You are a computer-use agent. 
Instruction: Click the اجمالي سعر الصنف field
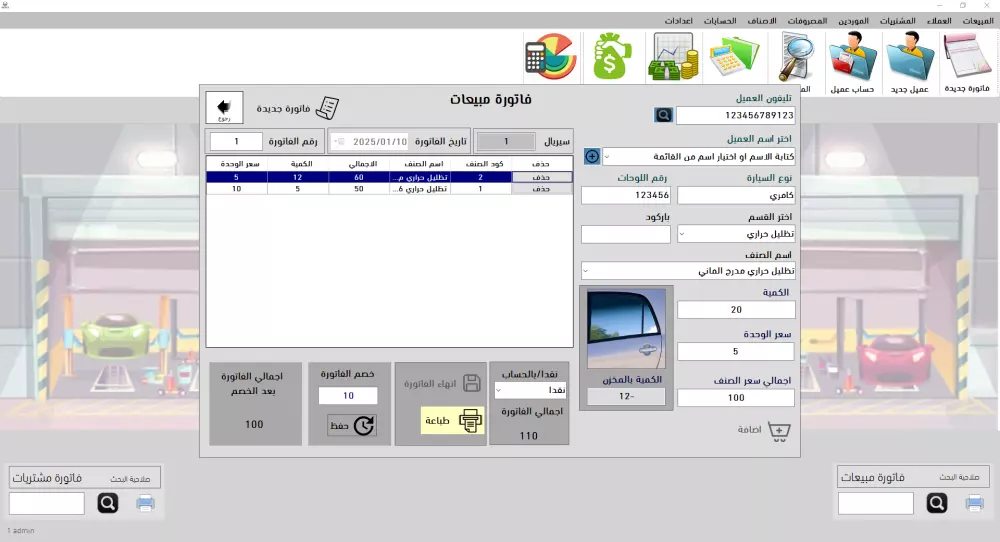[x=736, y=397]
